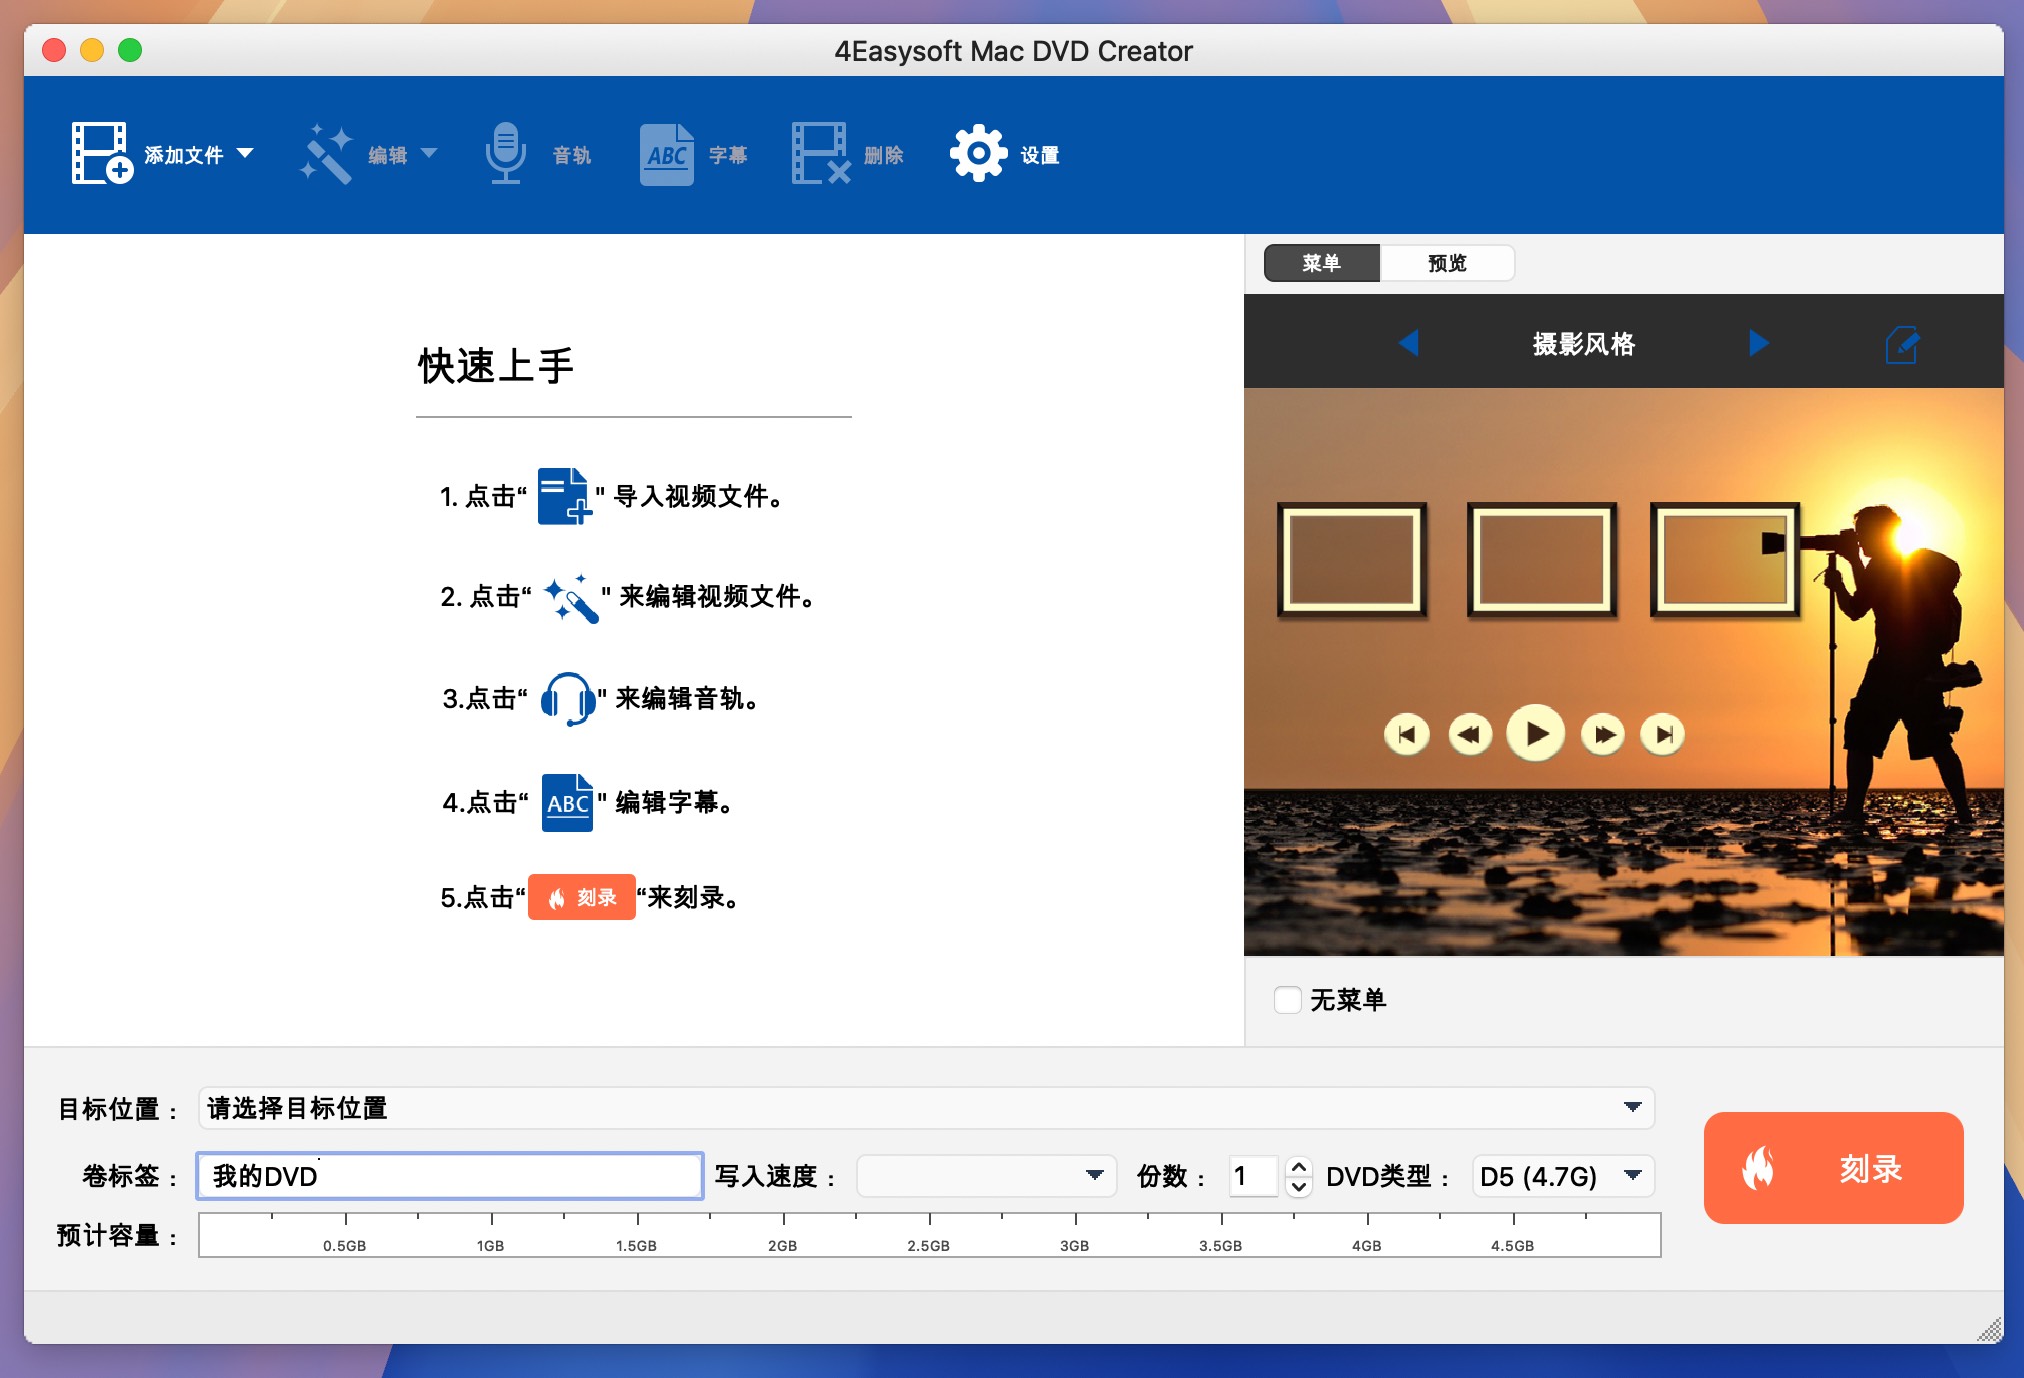Switch to the 预览 tab
The width and height of the screenshot is (2024, 1378).
[1447, 262]
